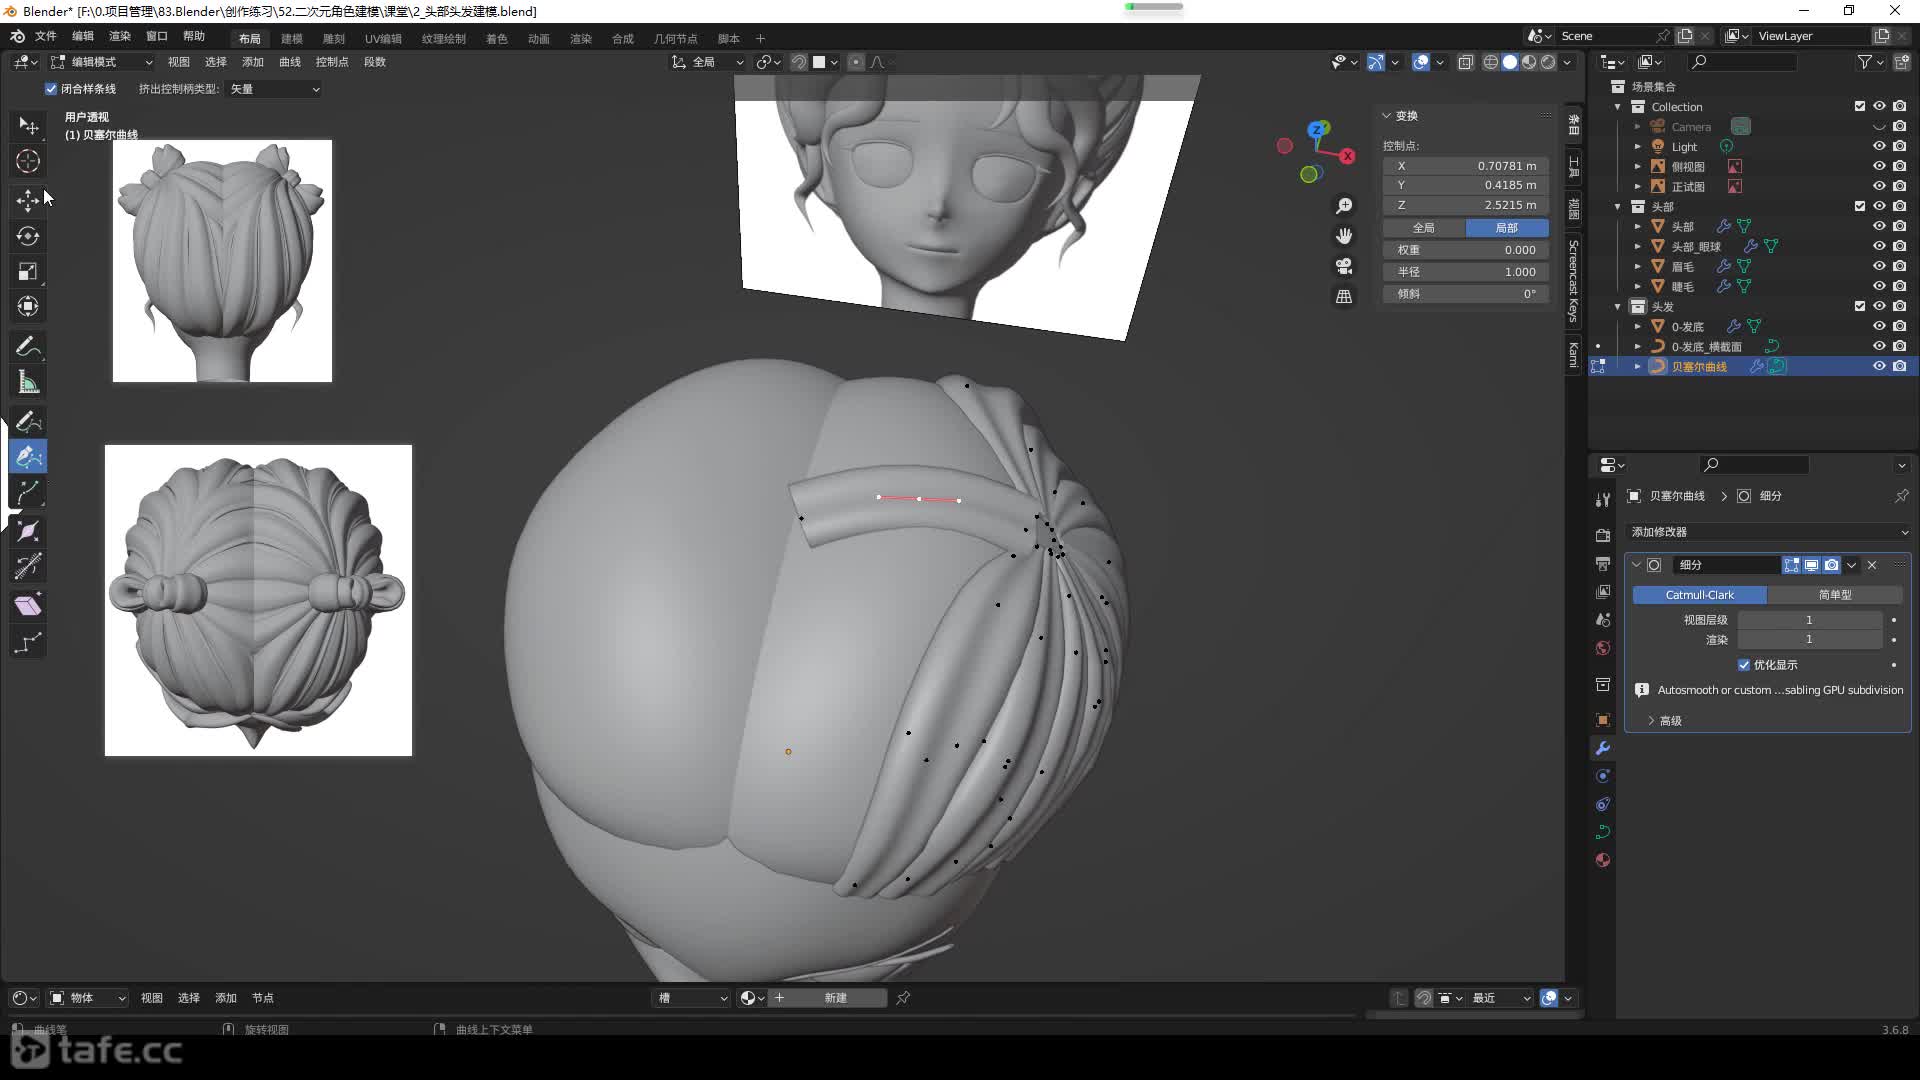Hide 侧视图 in viewport
Image resolution: width=1920 pixels, height=1080 pixels.
click(x=1879, y=166)
